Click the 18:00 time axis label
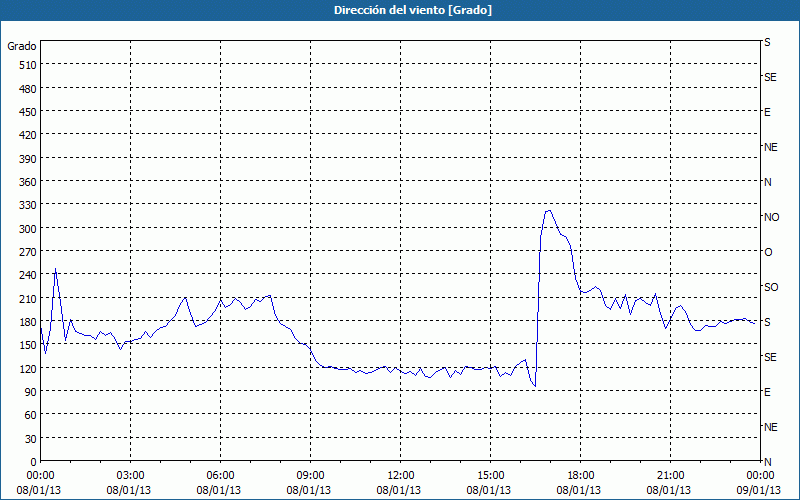 [581, 476]
